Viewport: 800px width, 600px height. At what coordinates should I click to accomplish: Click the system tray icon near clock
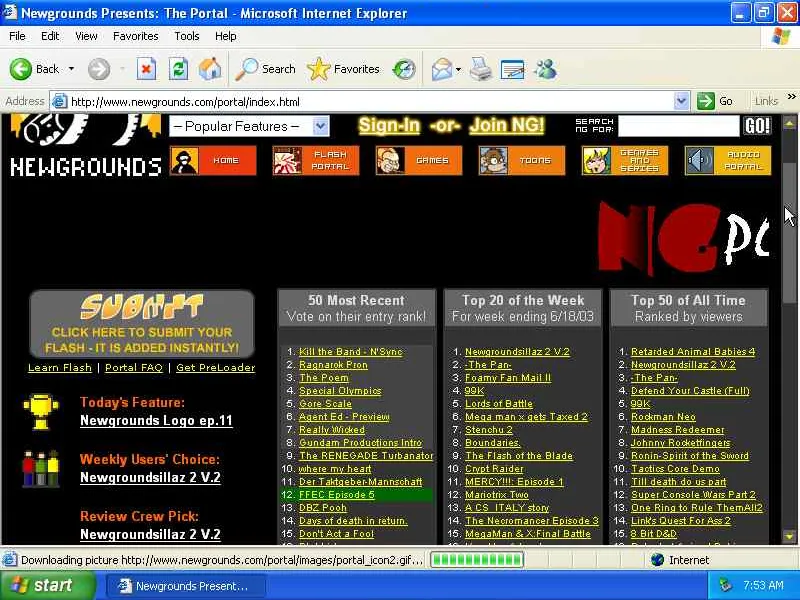(725, 585)
